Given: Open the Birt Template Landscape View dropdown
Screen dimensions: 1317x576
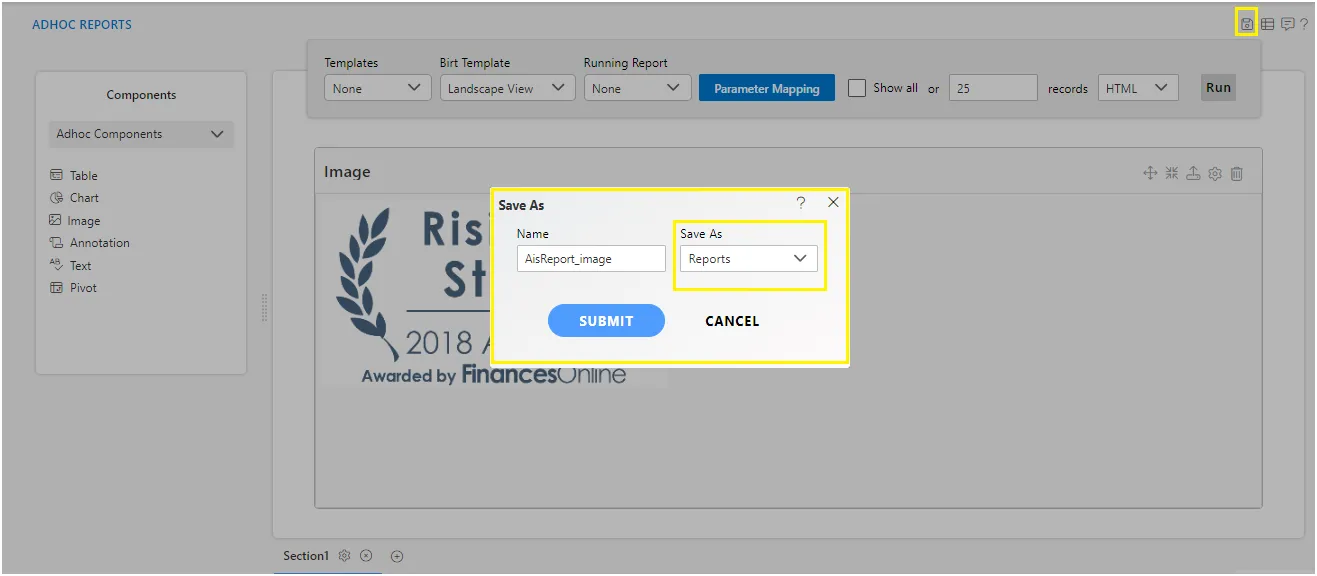Looking at the screenshot, I should coord(508,88).
